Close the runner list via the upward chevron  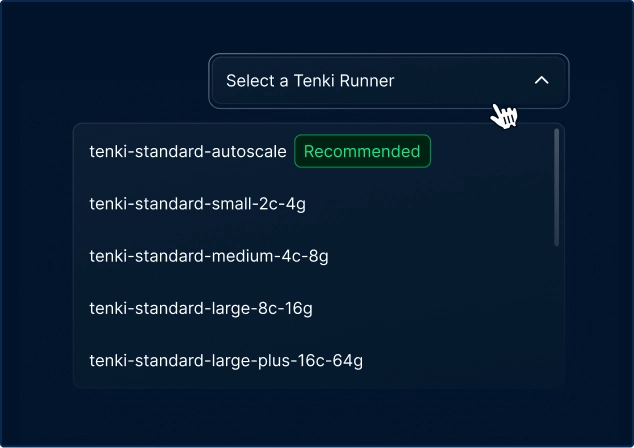(x=541, y=81)
